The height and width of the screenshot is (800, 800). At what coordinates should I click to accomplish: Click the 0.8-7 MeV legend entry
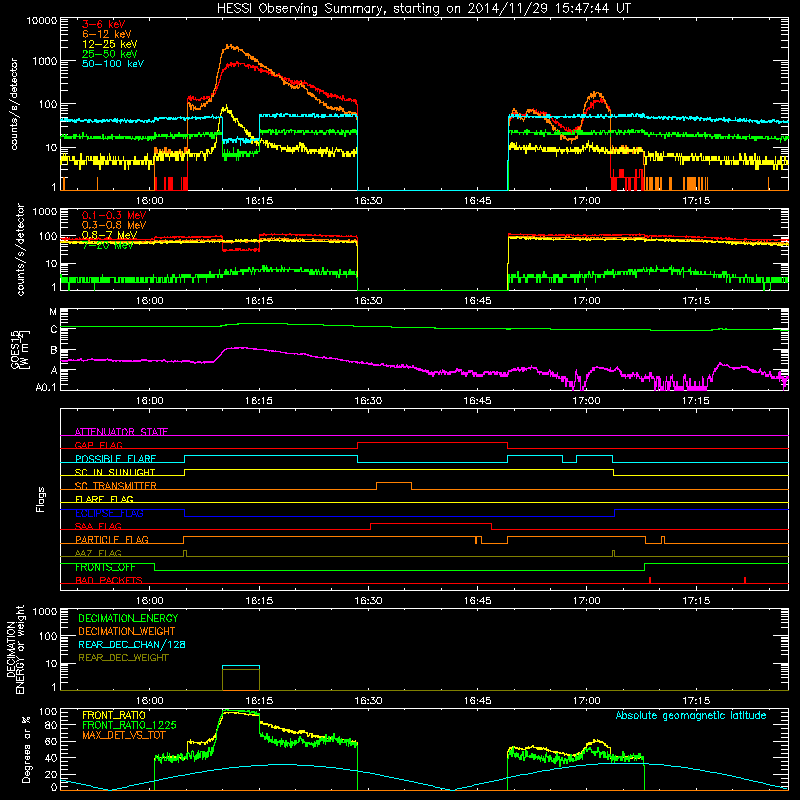point(110,235)
